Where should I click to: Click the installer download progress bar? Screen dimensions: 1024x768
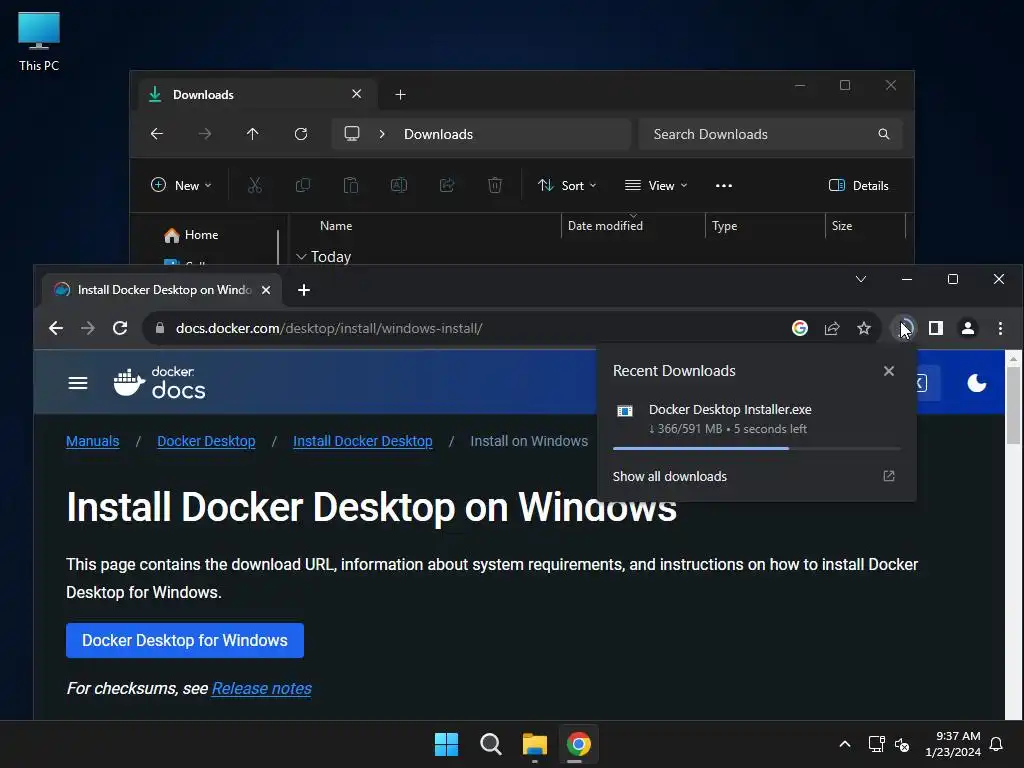pyautogui.click(x=756, y=448)
